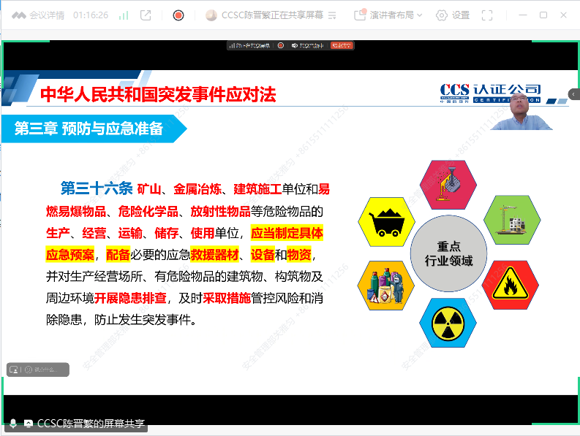Image resolution: width=580 pixels, height=436 pixels.
Task: Collapse the side panel arrow on right edge
Action: click(x=574, y=94)
